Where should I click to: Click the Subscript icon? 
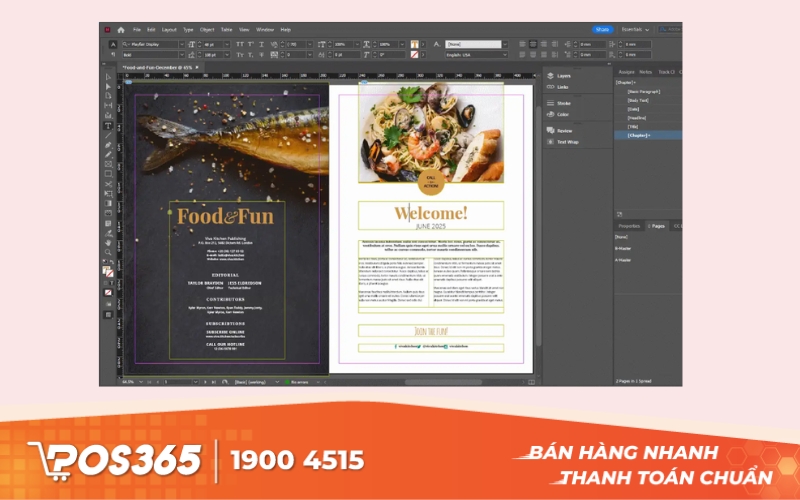[x=251, y=55]
